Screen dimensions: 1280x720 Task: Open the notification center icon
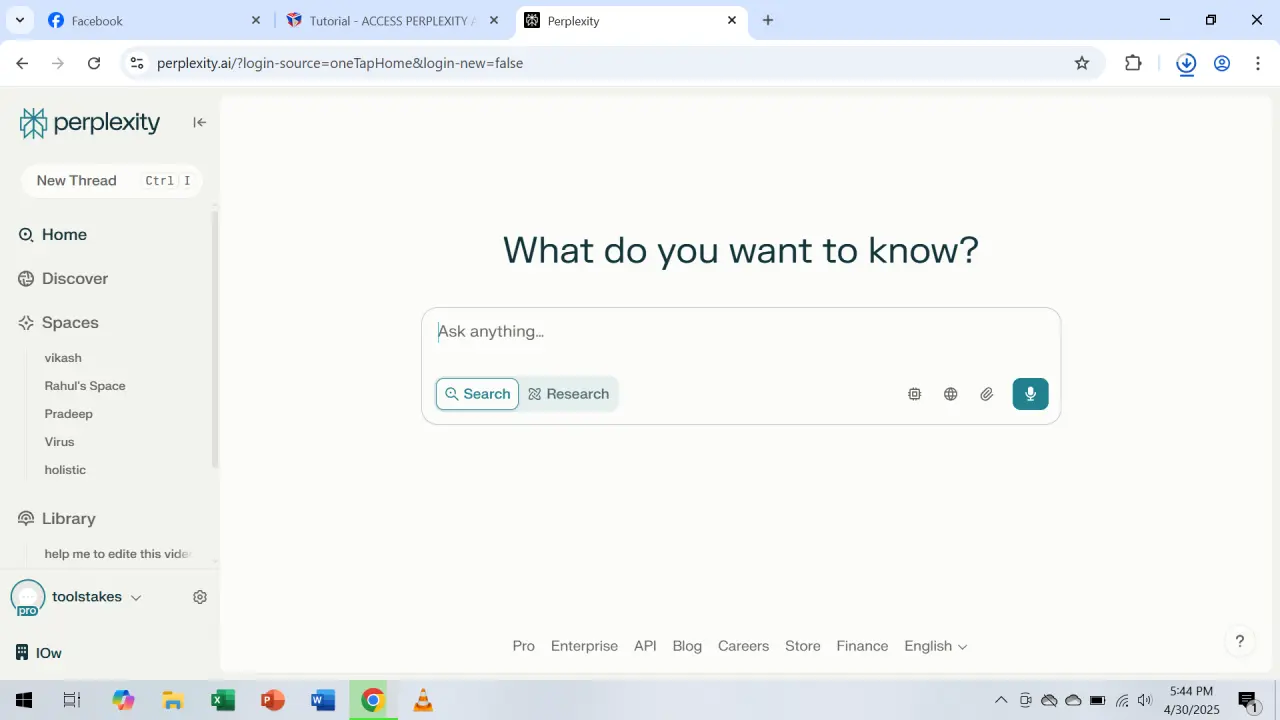1248,701
